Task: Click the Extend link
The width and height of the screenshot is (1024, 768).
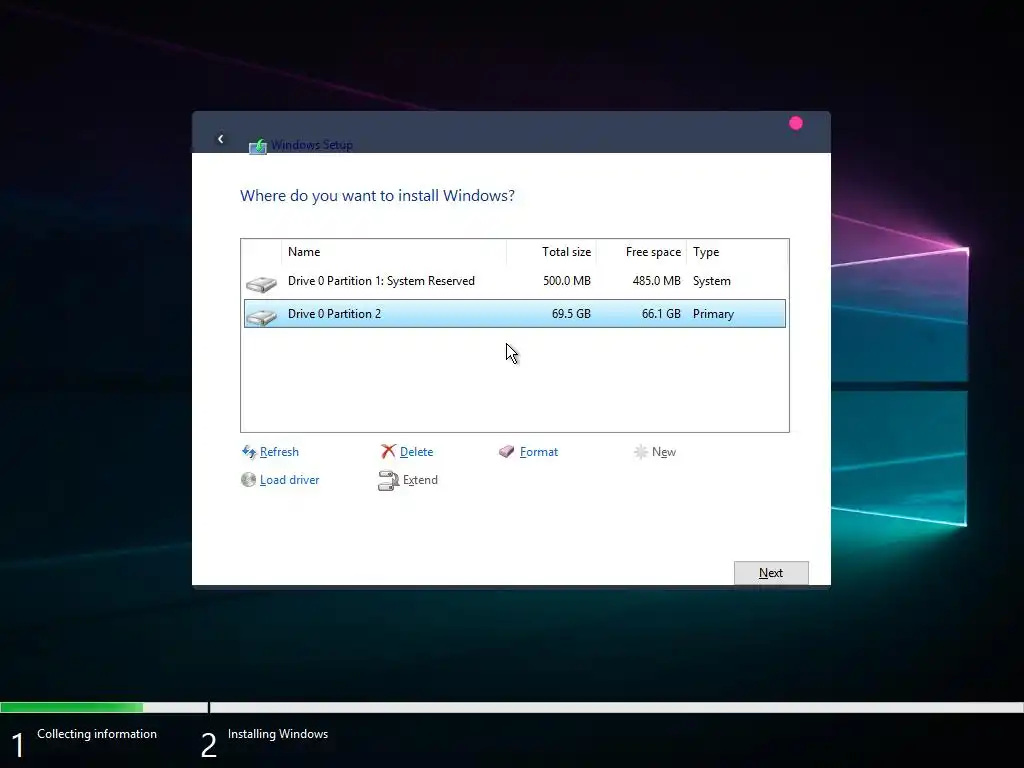Action: (420, 480)
